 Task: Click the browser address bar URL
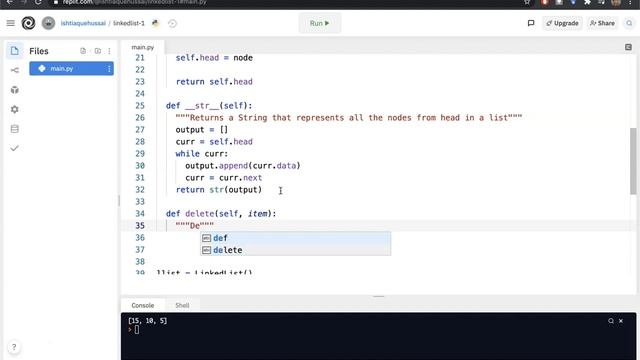tap(135, 2)
